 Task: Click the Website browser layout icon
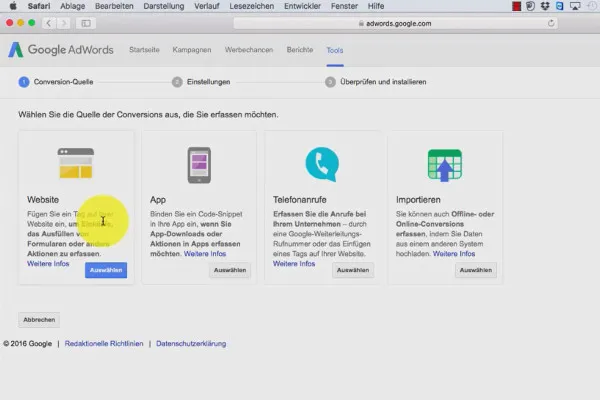76,163
